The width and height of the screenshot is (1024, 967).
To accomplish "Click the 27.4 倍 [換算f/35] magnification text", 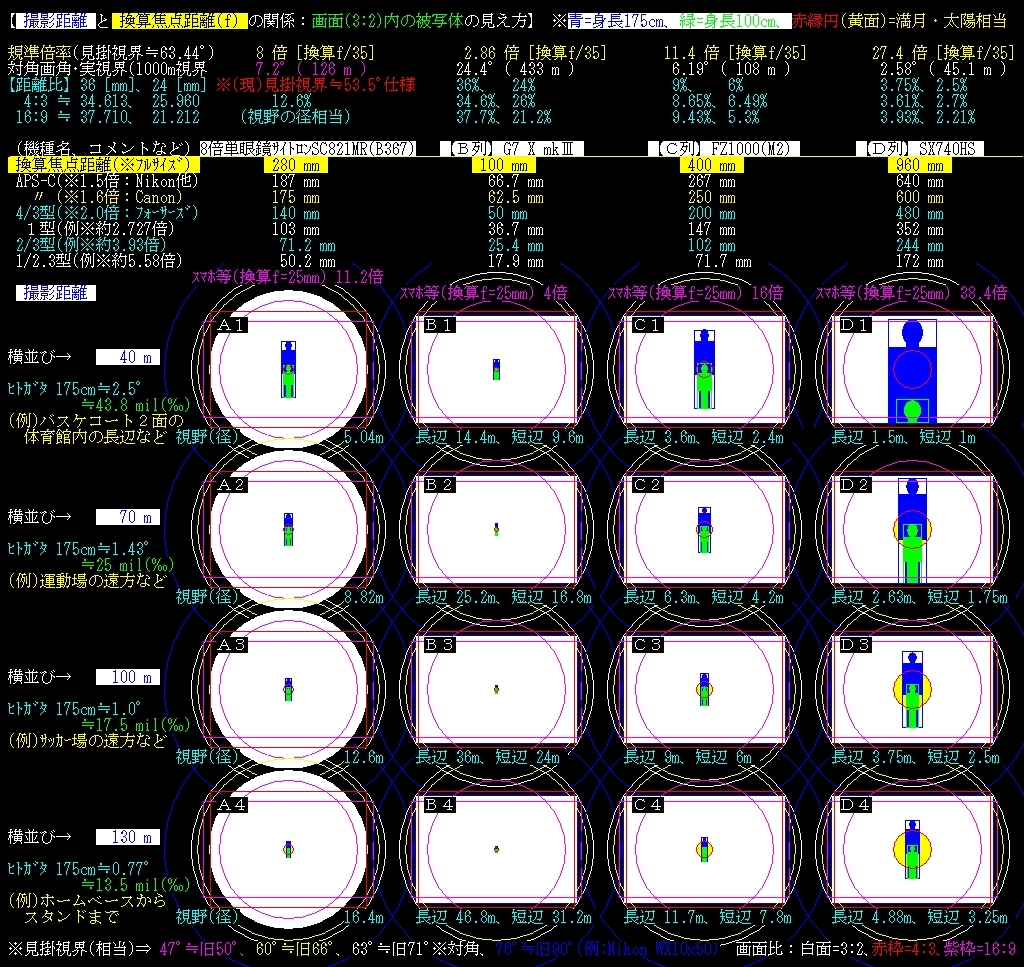I will (x=944, y=52).
